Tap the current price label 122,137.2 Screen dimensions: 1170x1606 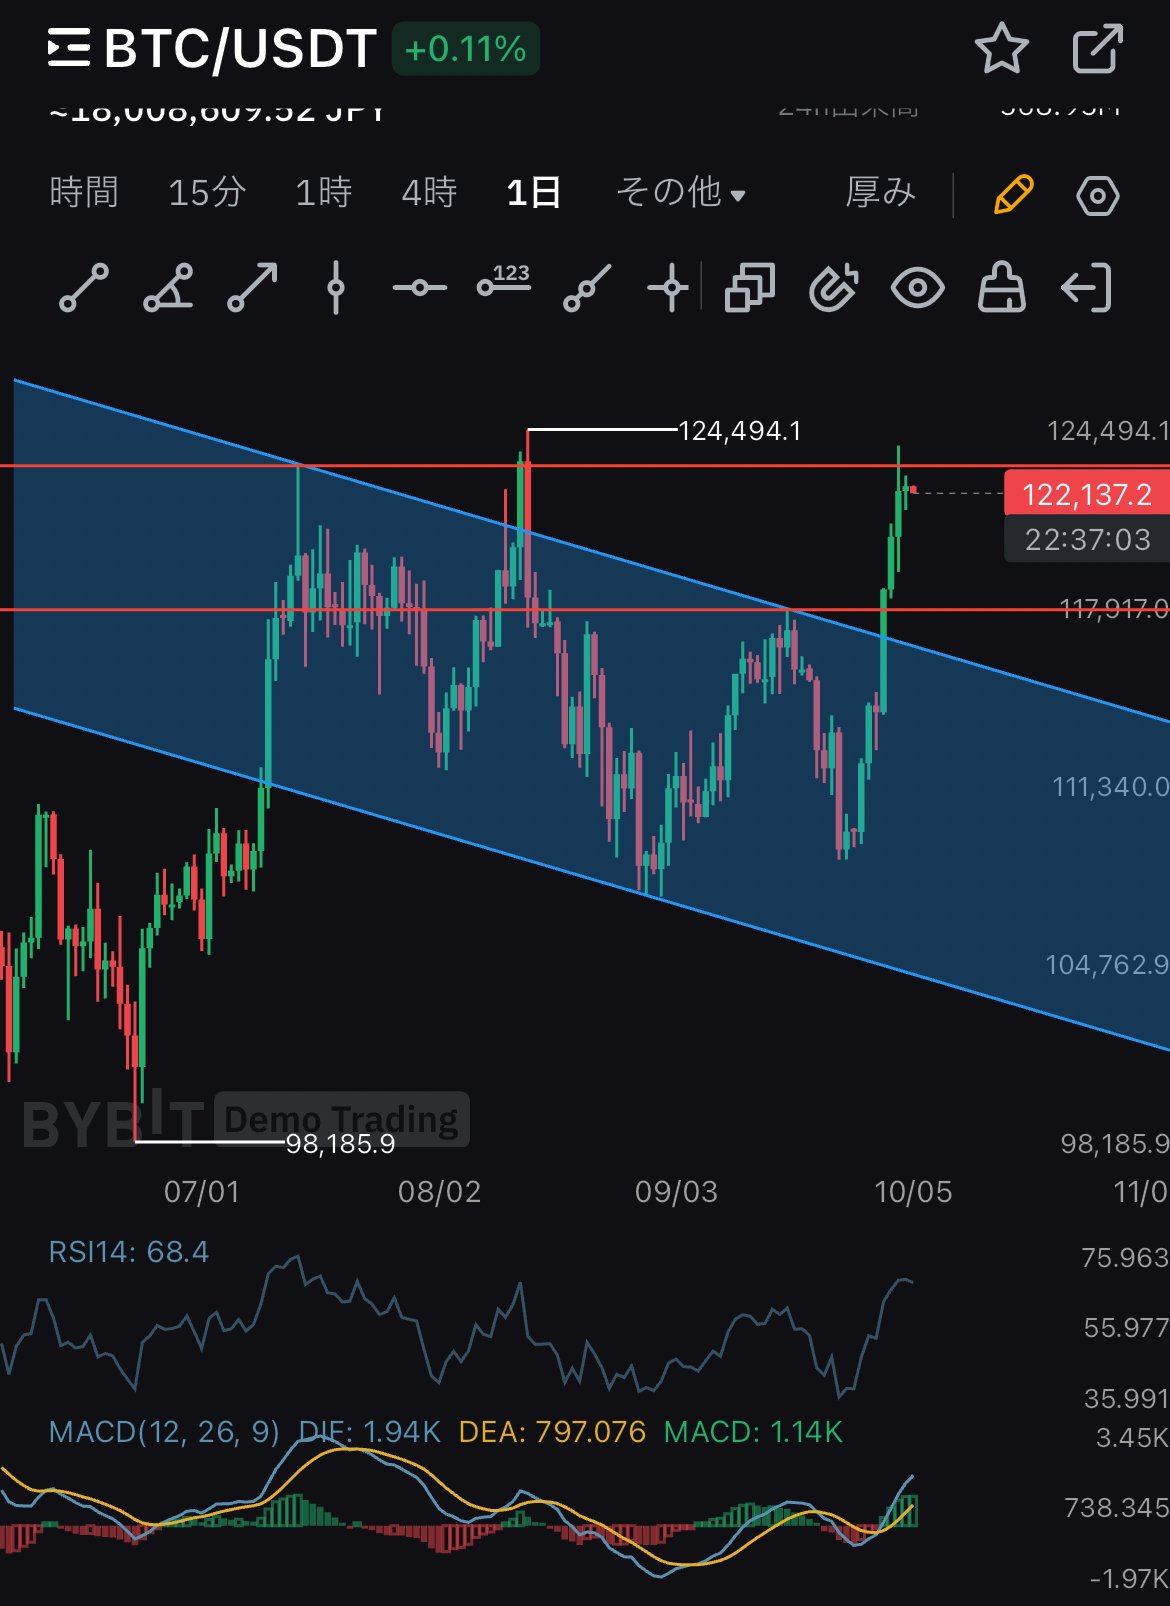point(1087,493)
